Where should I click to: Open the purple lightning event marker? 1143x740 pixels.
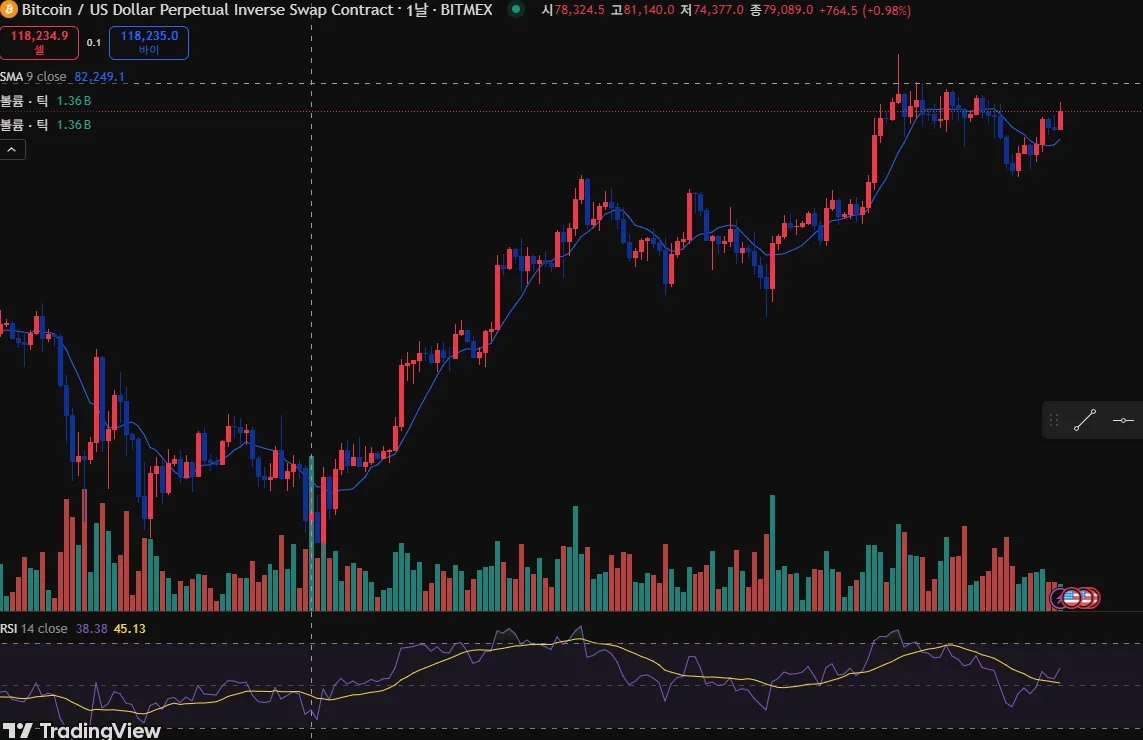click(1056, 599)
